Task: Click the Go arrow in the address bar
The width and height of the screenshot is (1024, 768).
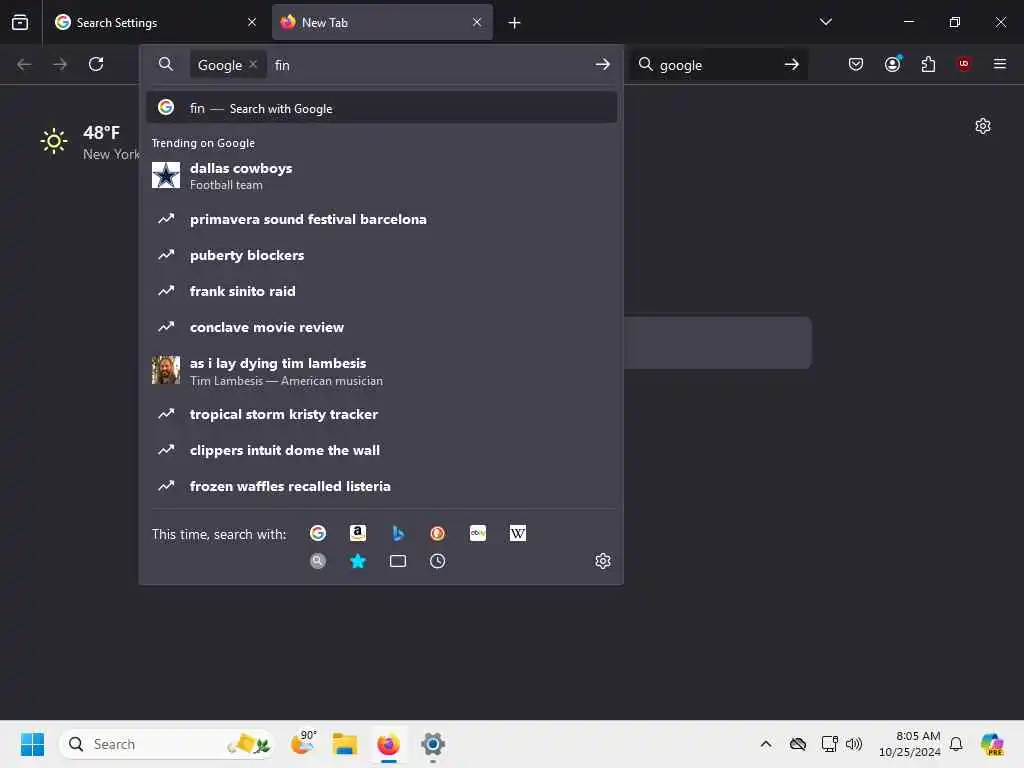Action: [602, 65]
